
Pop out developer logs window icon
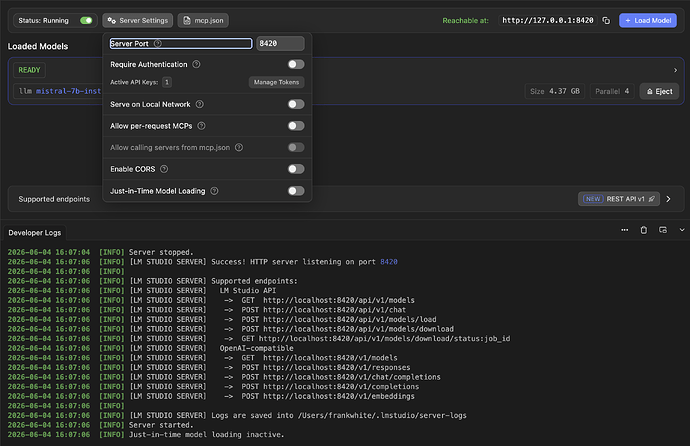663,230
